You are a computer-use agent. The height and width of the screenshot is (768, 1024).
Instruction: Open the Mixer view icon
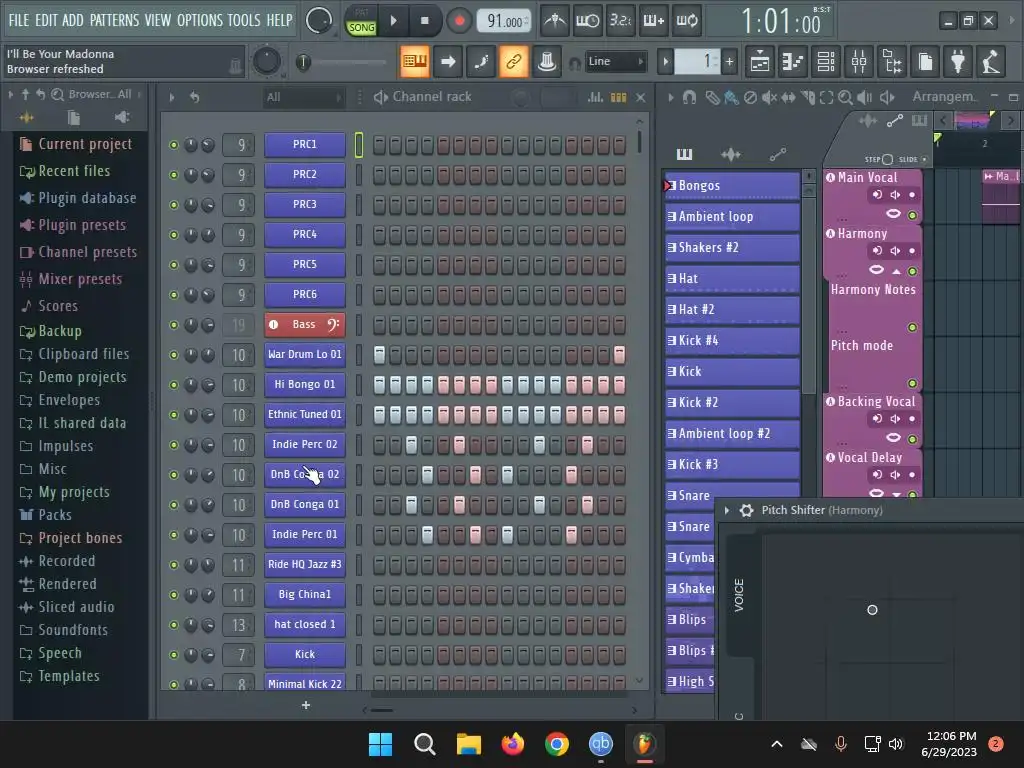859,62
